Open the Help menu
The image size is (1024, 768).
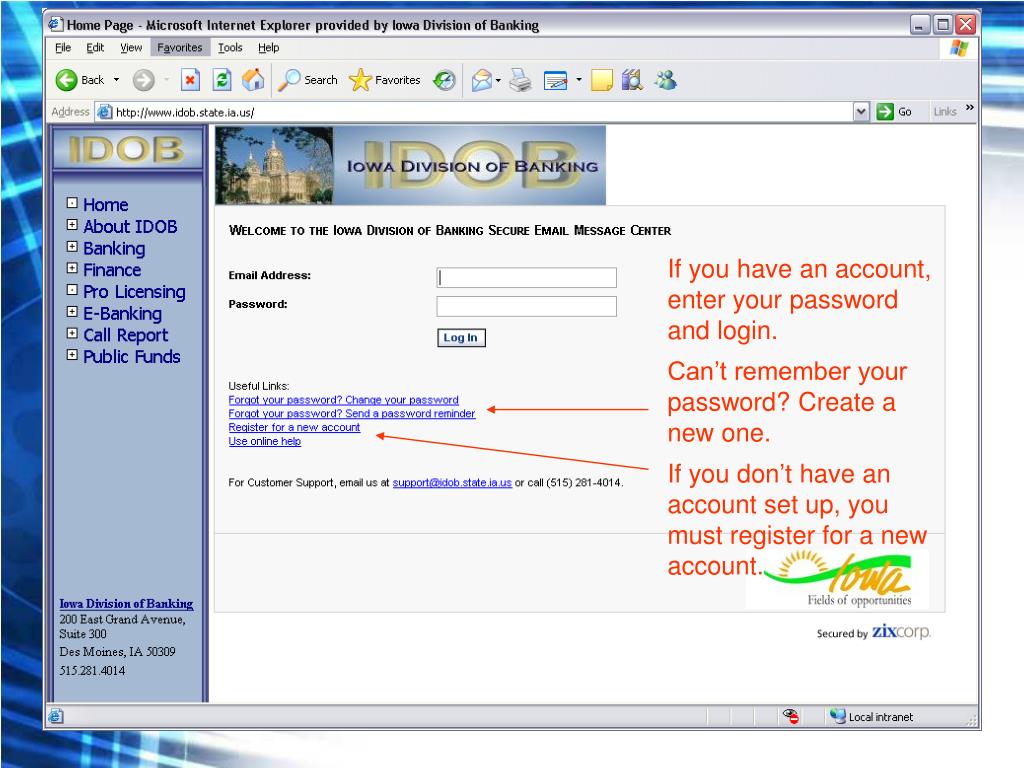[268, 48]
